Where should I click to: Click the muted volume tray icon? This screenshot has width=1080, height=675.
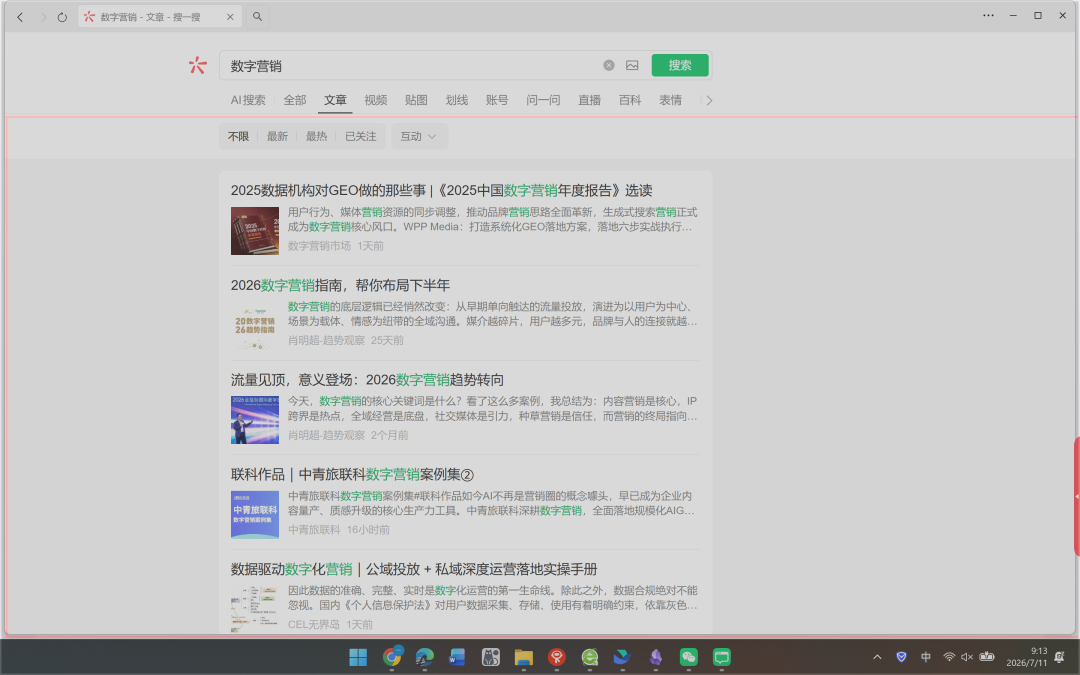tap(967, 657)
